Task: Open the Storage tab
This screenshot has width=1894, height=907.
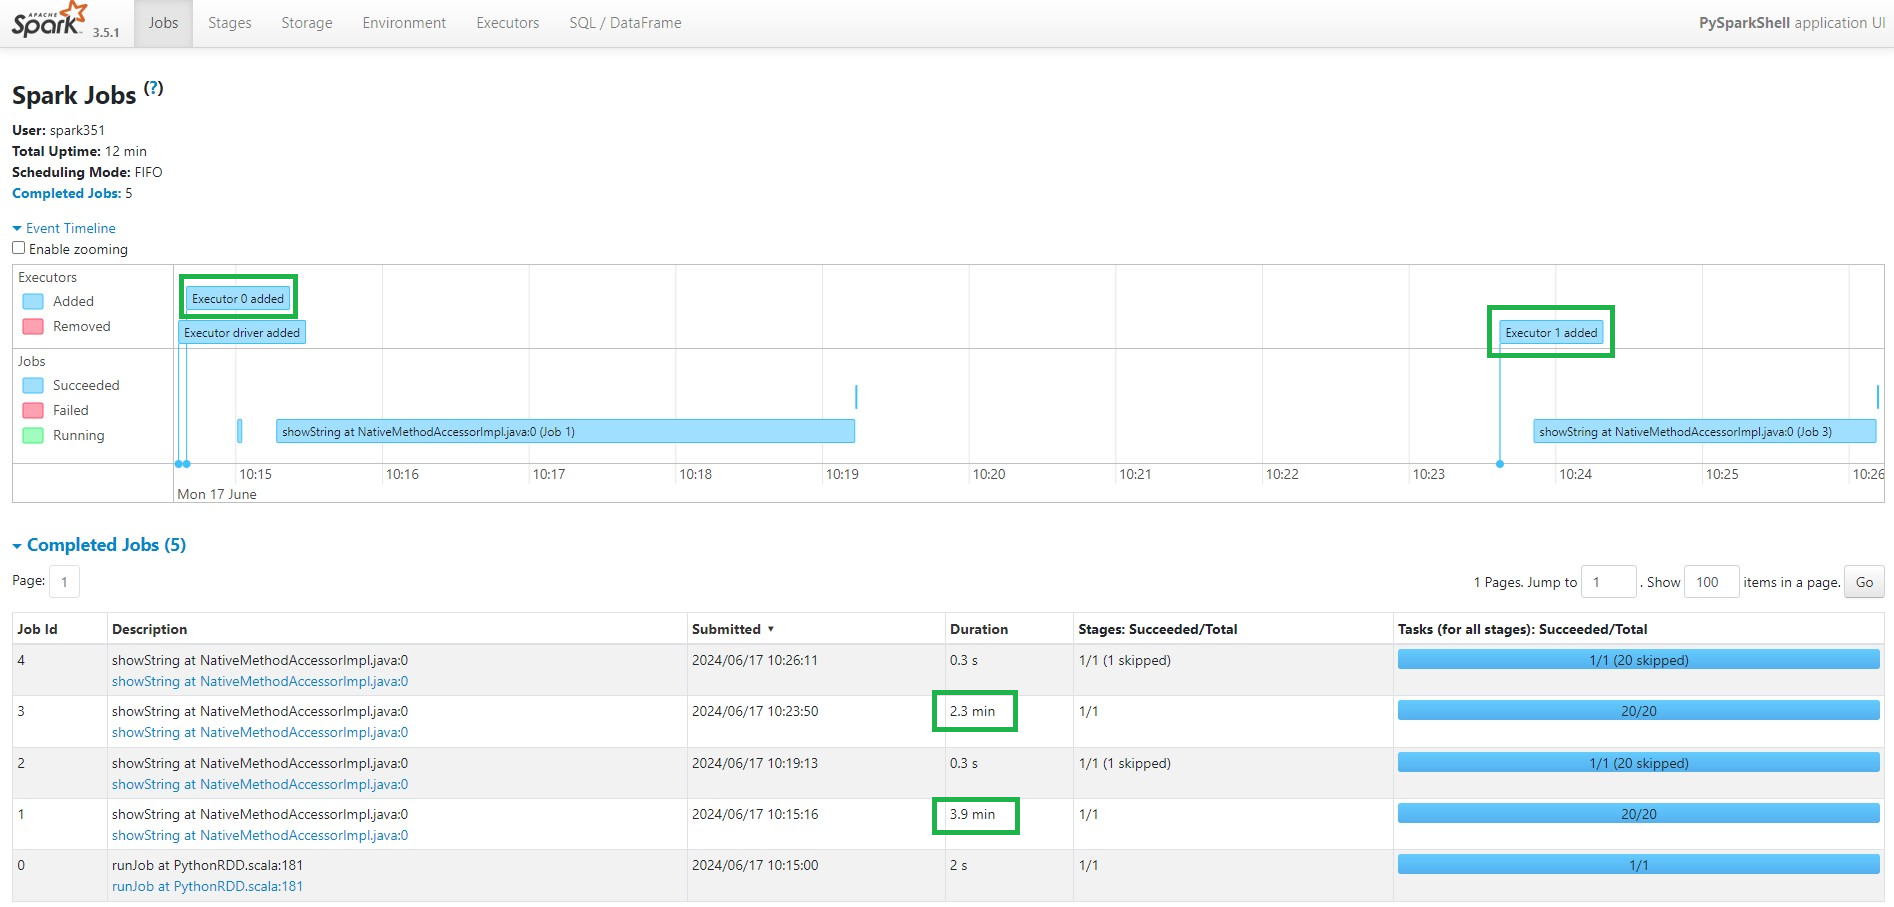Action: [307, 23]
